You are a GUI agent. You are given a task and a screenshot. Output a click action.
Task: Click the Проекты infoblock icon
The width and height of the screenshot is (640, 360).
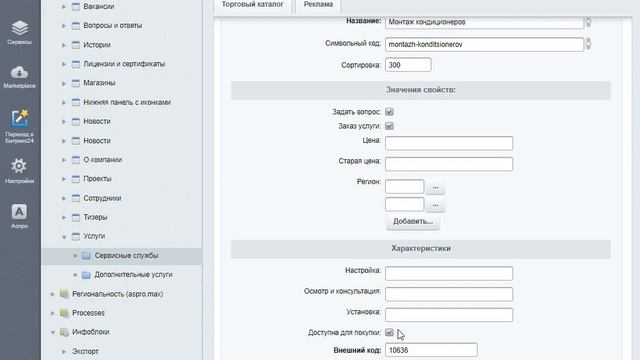pyautogui.click(x=76, y=179)
